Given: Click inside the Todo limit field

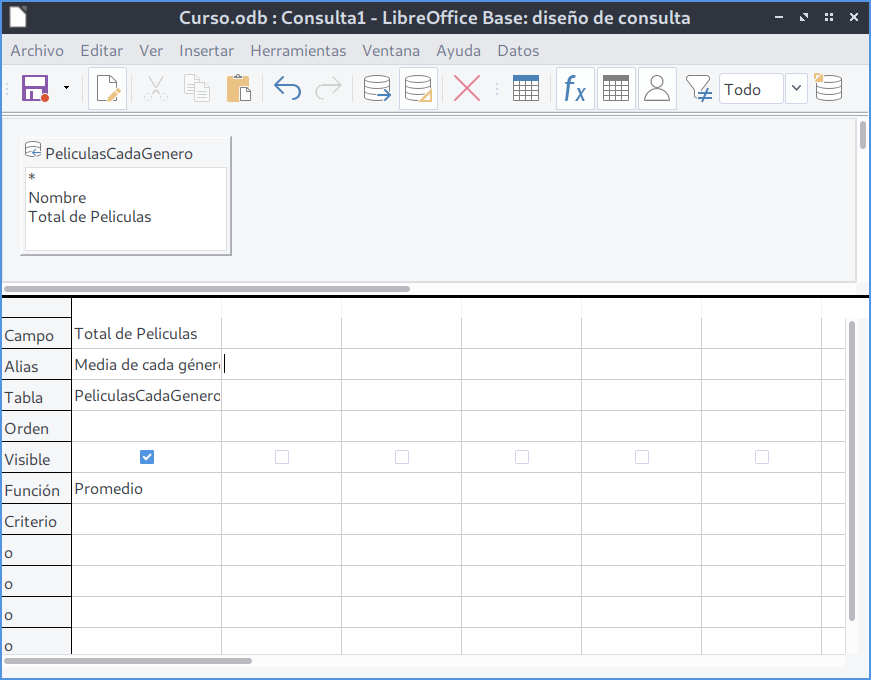Looking at the screenshot, I should 751,89.
